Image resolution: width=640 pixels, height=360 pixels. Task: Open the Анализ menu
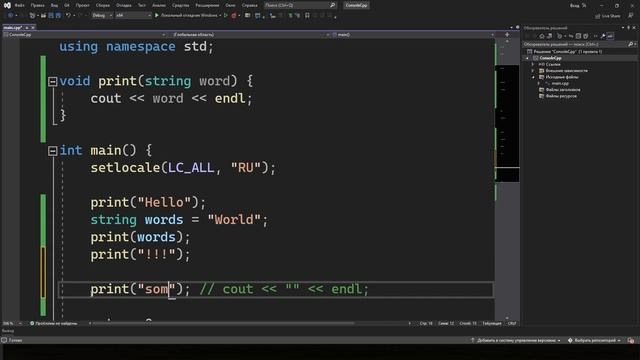[x=159, y=5]
